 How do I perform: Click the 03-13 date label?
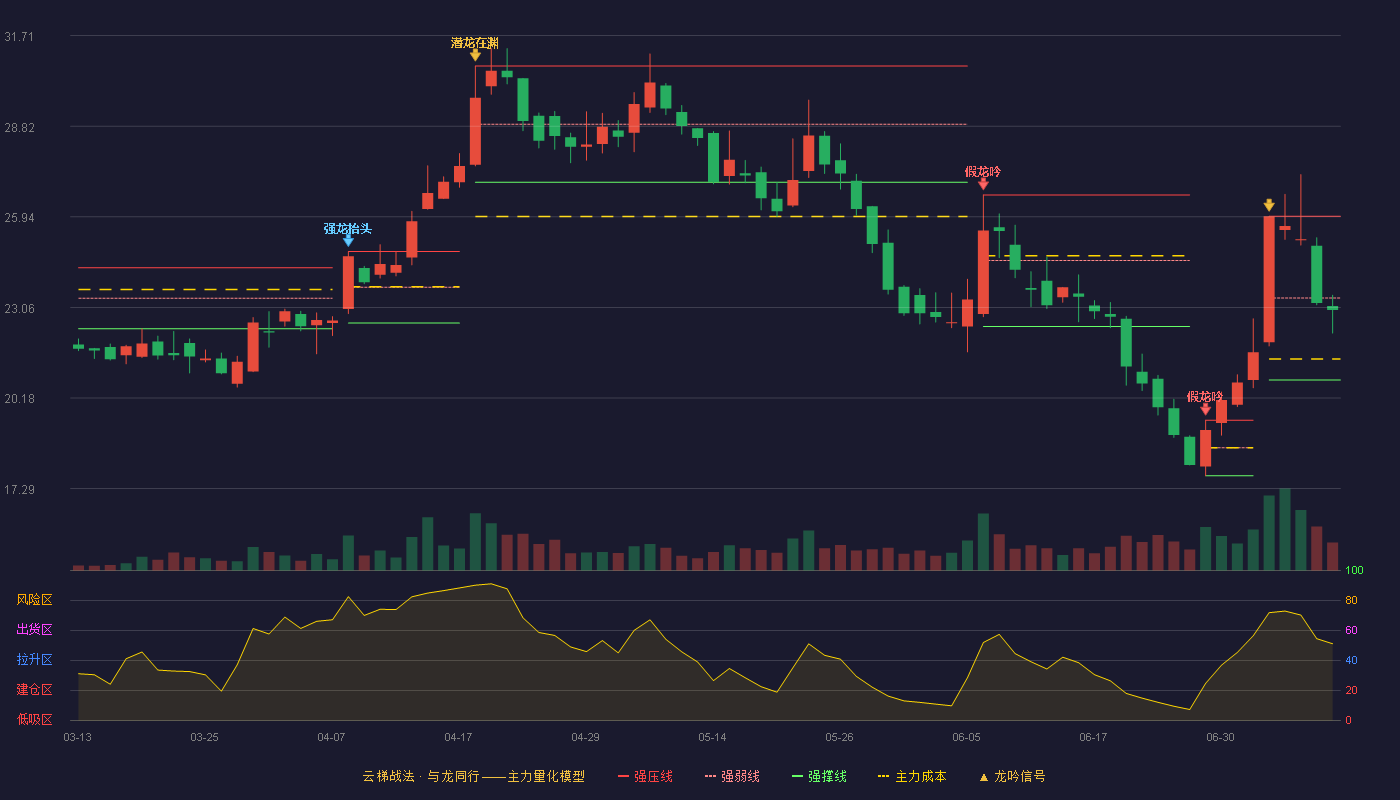(78, 737)
